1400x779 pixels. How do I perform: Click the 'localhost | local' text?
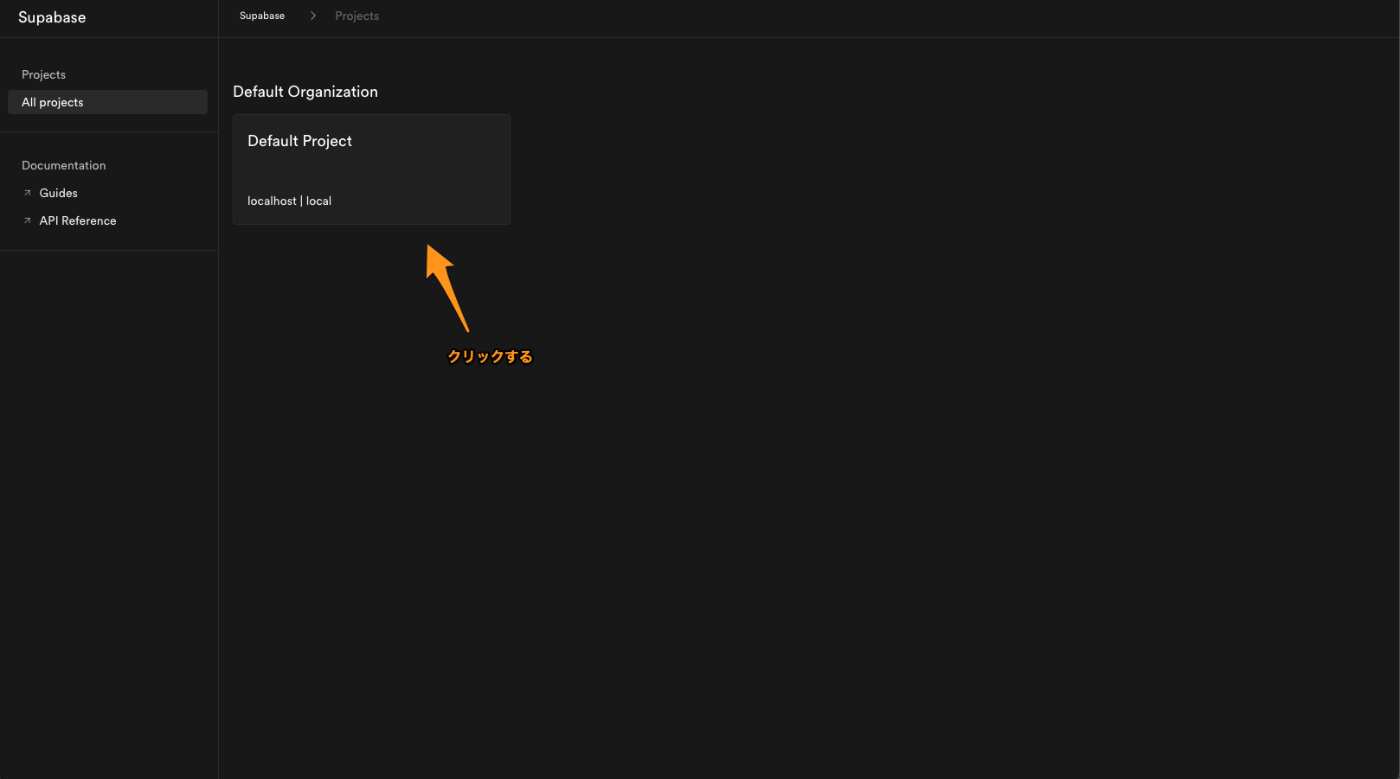(289, 201)
